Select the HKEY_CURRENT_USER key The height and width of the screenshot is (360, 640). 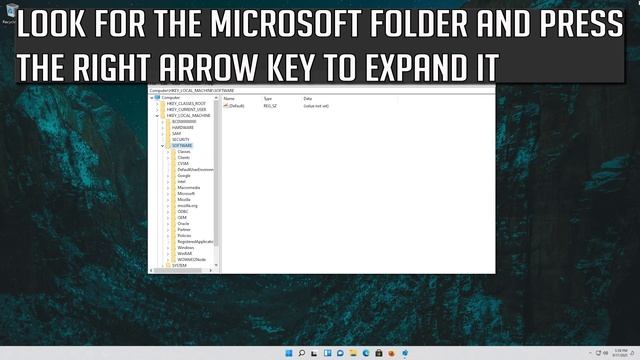pos(187,110)
